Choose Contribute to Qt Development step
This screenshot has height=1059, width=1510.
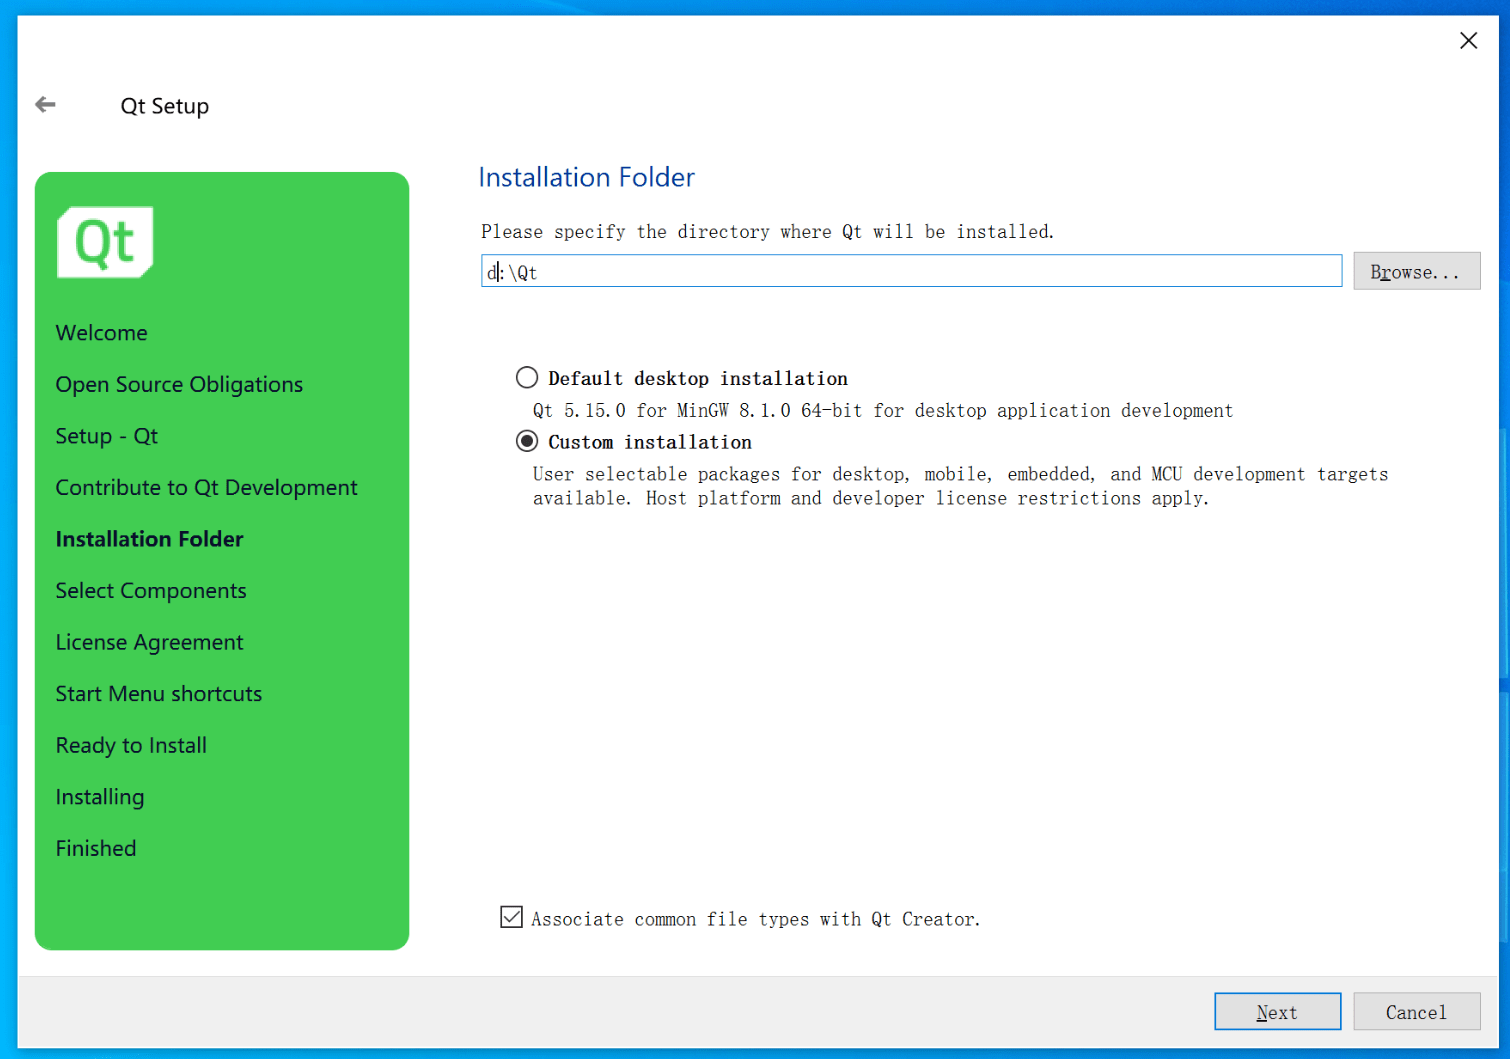pyautogui.click(x=206, y=488)
